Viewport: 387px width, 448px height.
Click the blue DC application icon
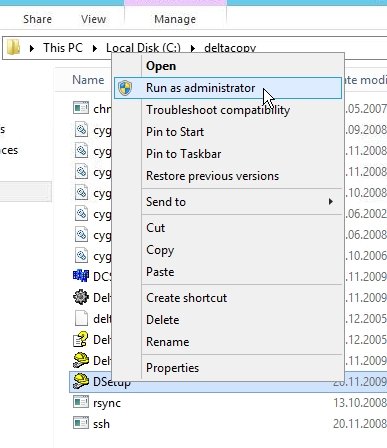(x=81, y=276)
